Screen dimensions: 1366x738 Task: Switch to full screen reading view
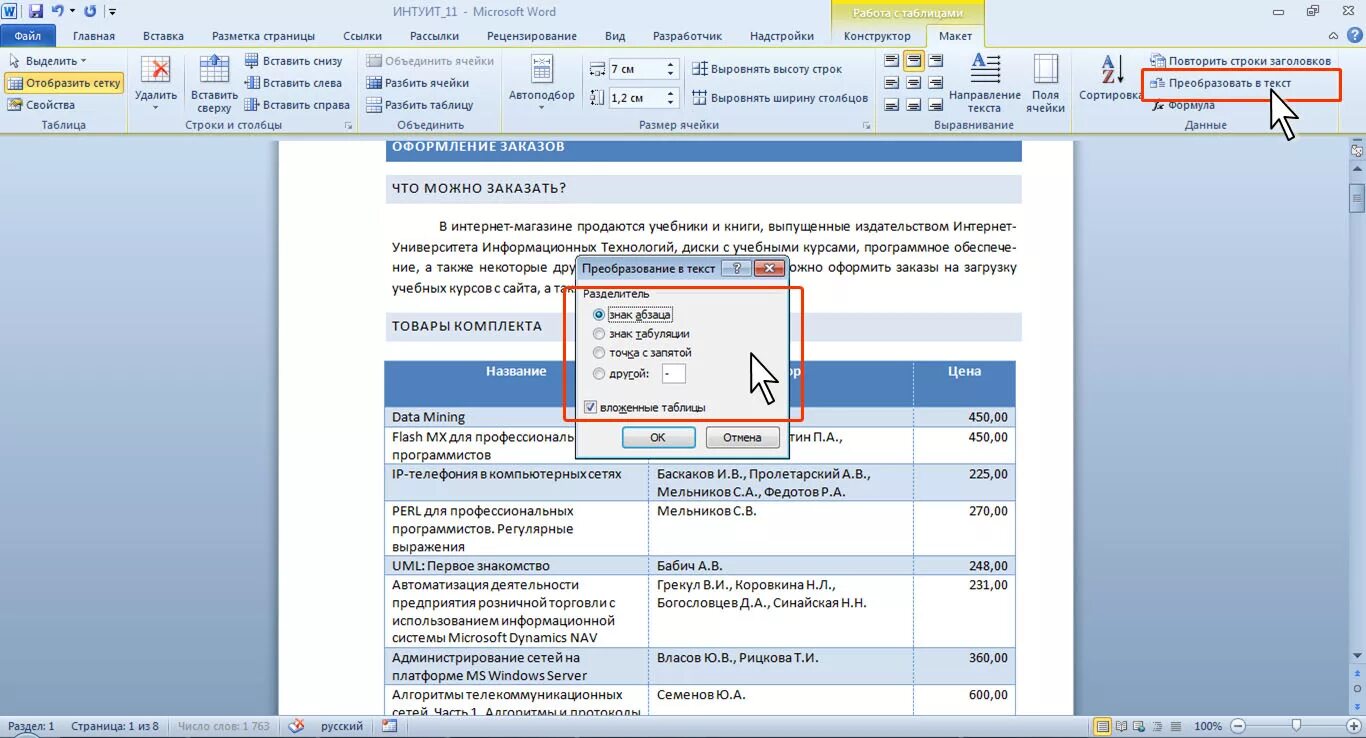coord(1120,726)
